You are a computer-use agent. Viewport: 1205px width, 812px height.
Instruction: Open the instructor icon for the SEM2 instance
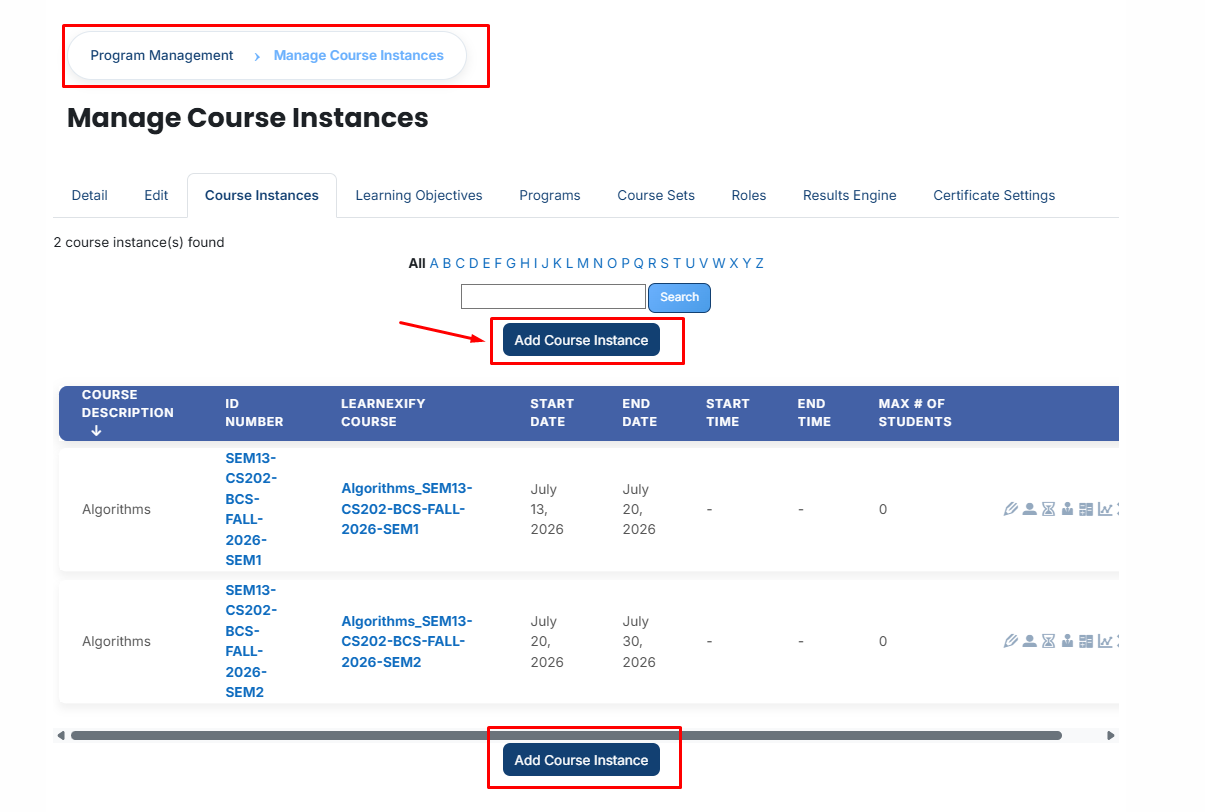(x=1067, y=641)
